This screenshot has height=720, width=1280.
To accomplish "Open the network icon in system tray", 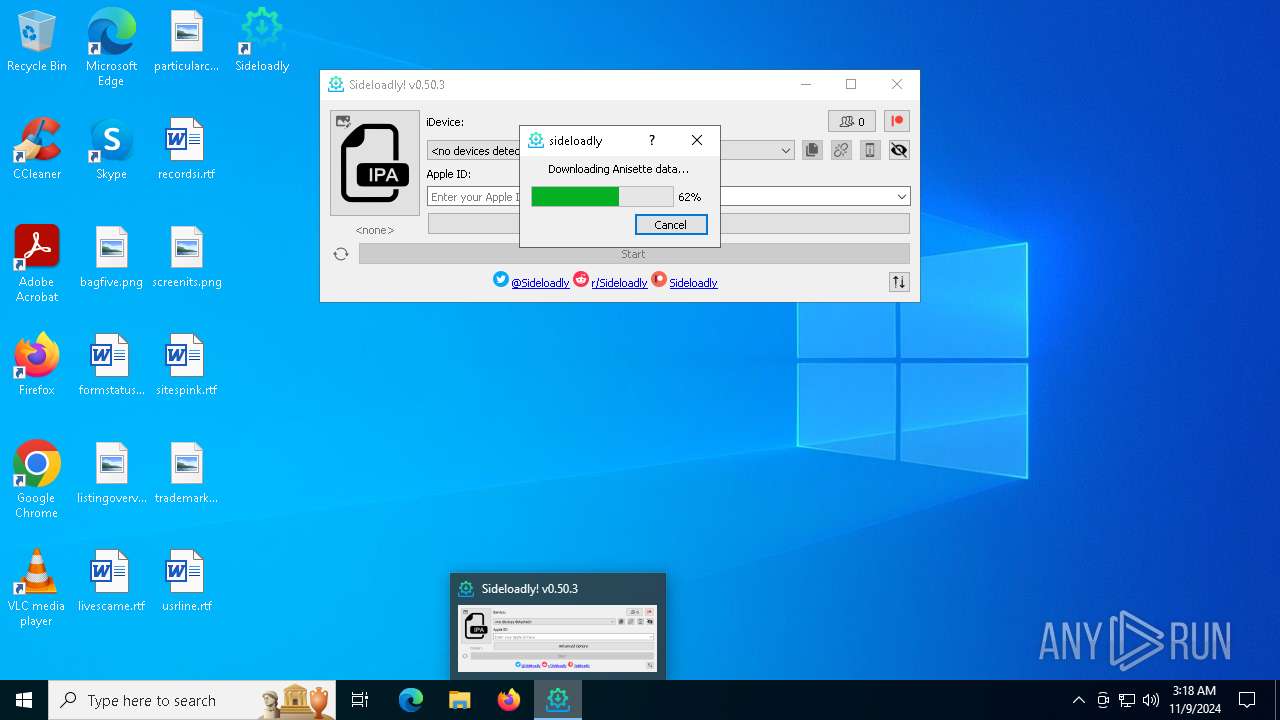I will (x=1127, y=700).
